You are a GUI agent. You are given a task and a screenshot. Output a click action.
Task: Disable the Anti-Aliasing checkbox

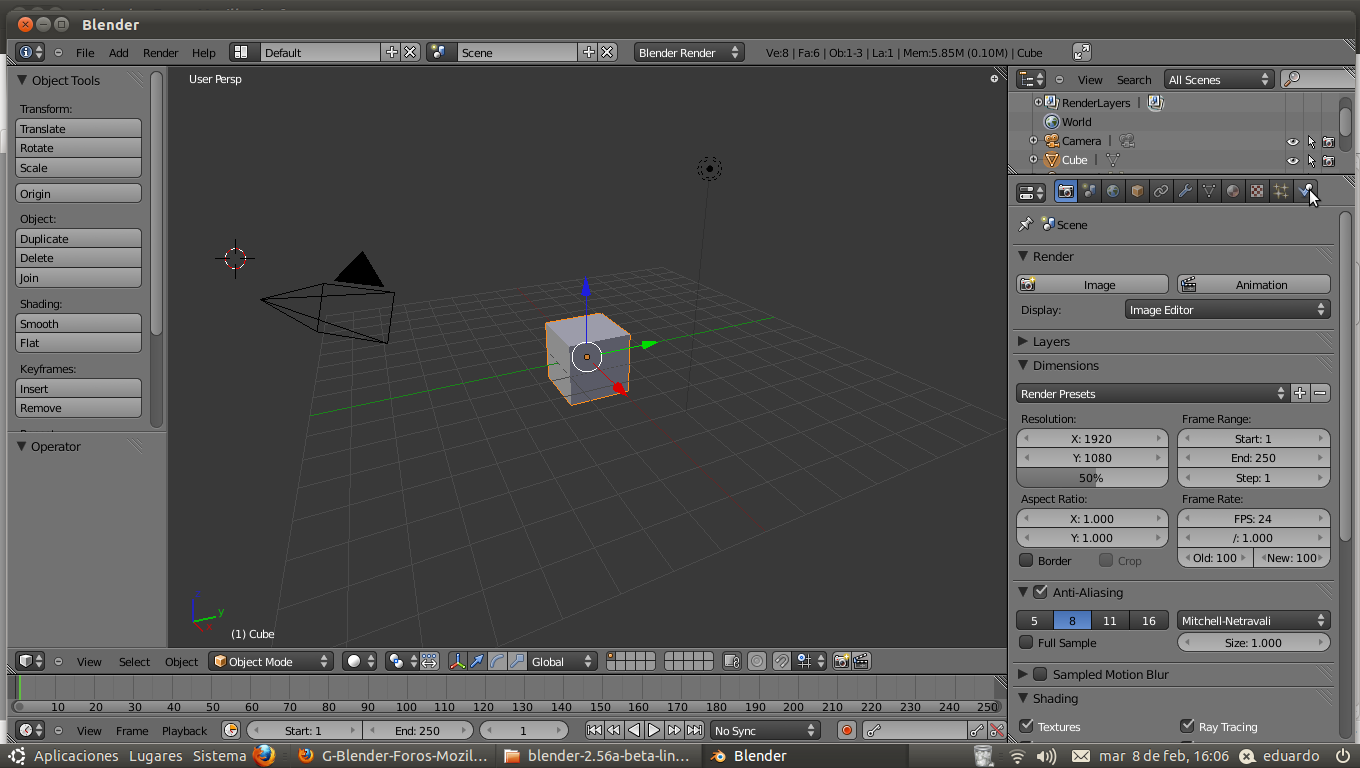(x=1040, y=592)
